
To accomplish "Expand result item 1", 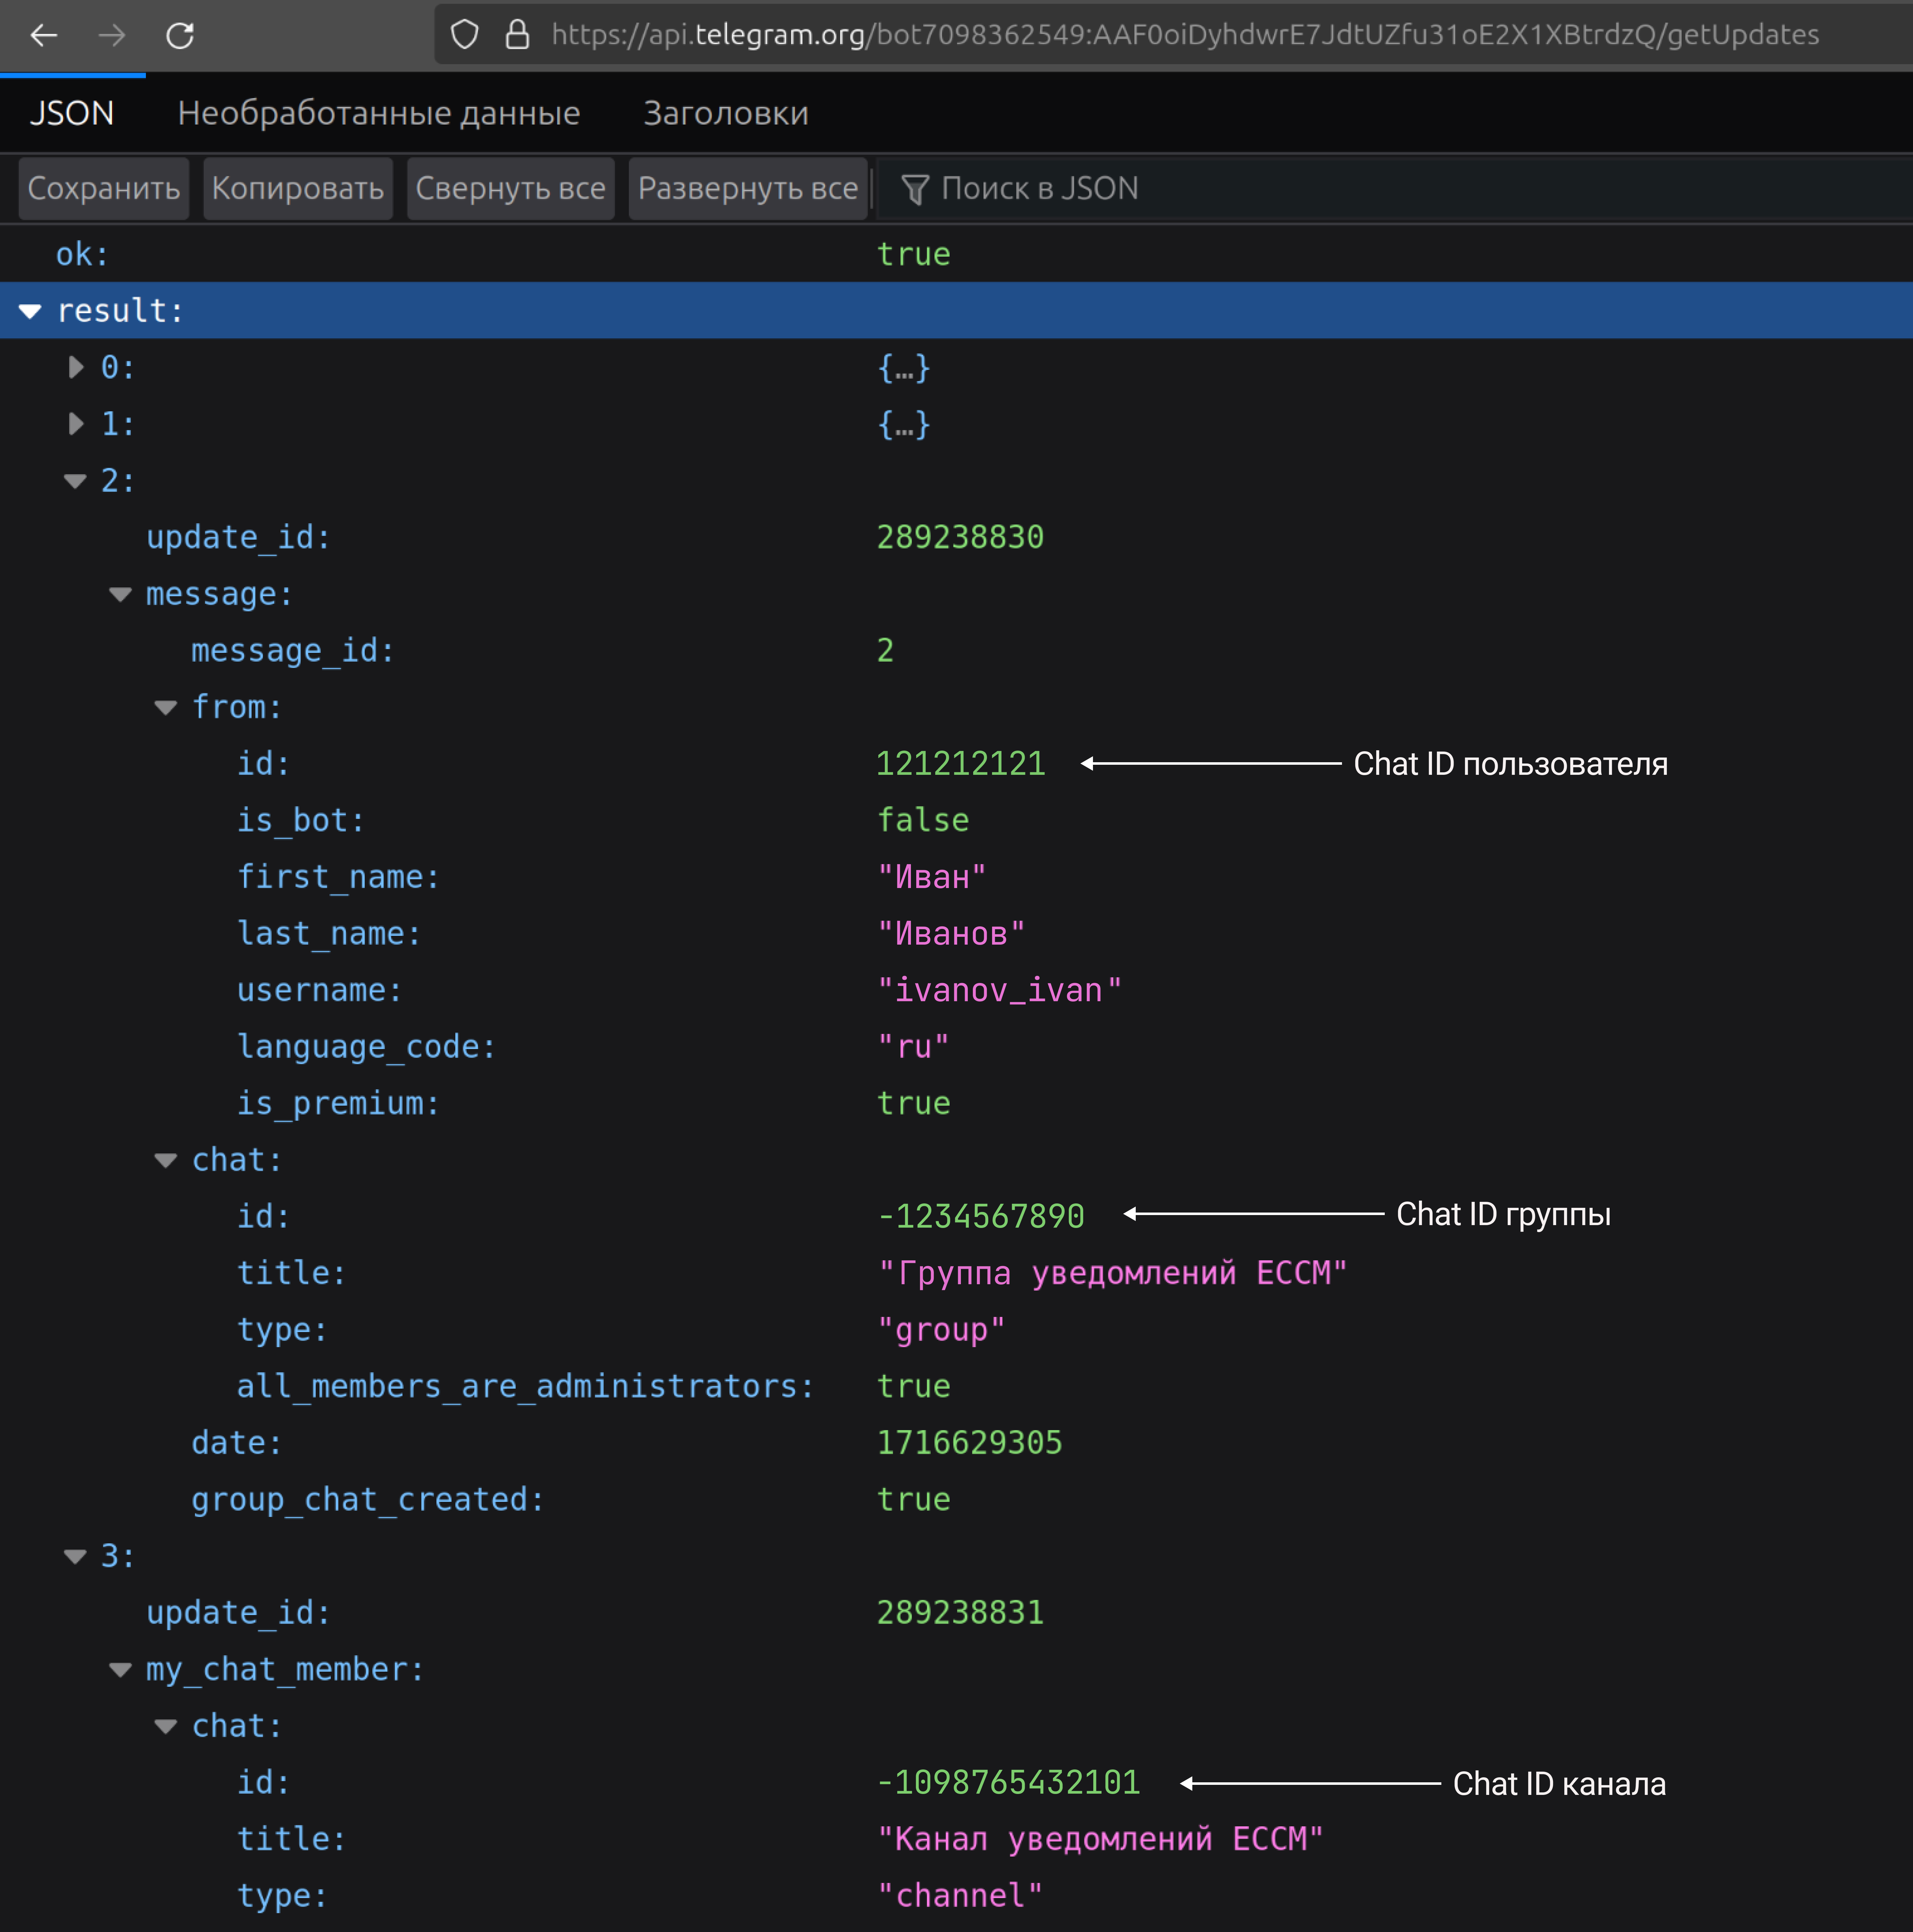I will [75, 424].
